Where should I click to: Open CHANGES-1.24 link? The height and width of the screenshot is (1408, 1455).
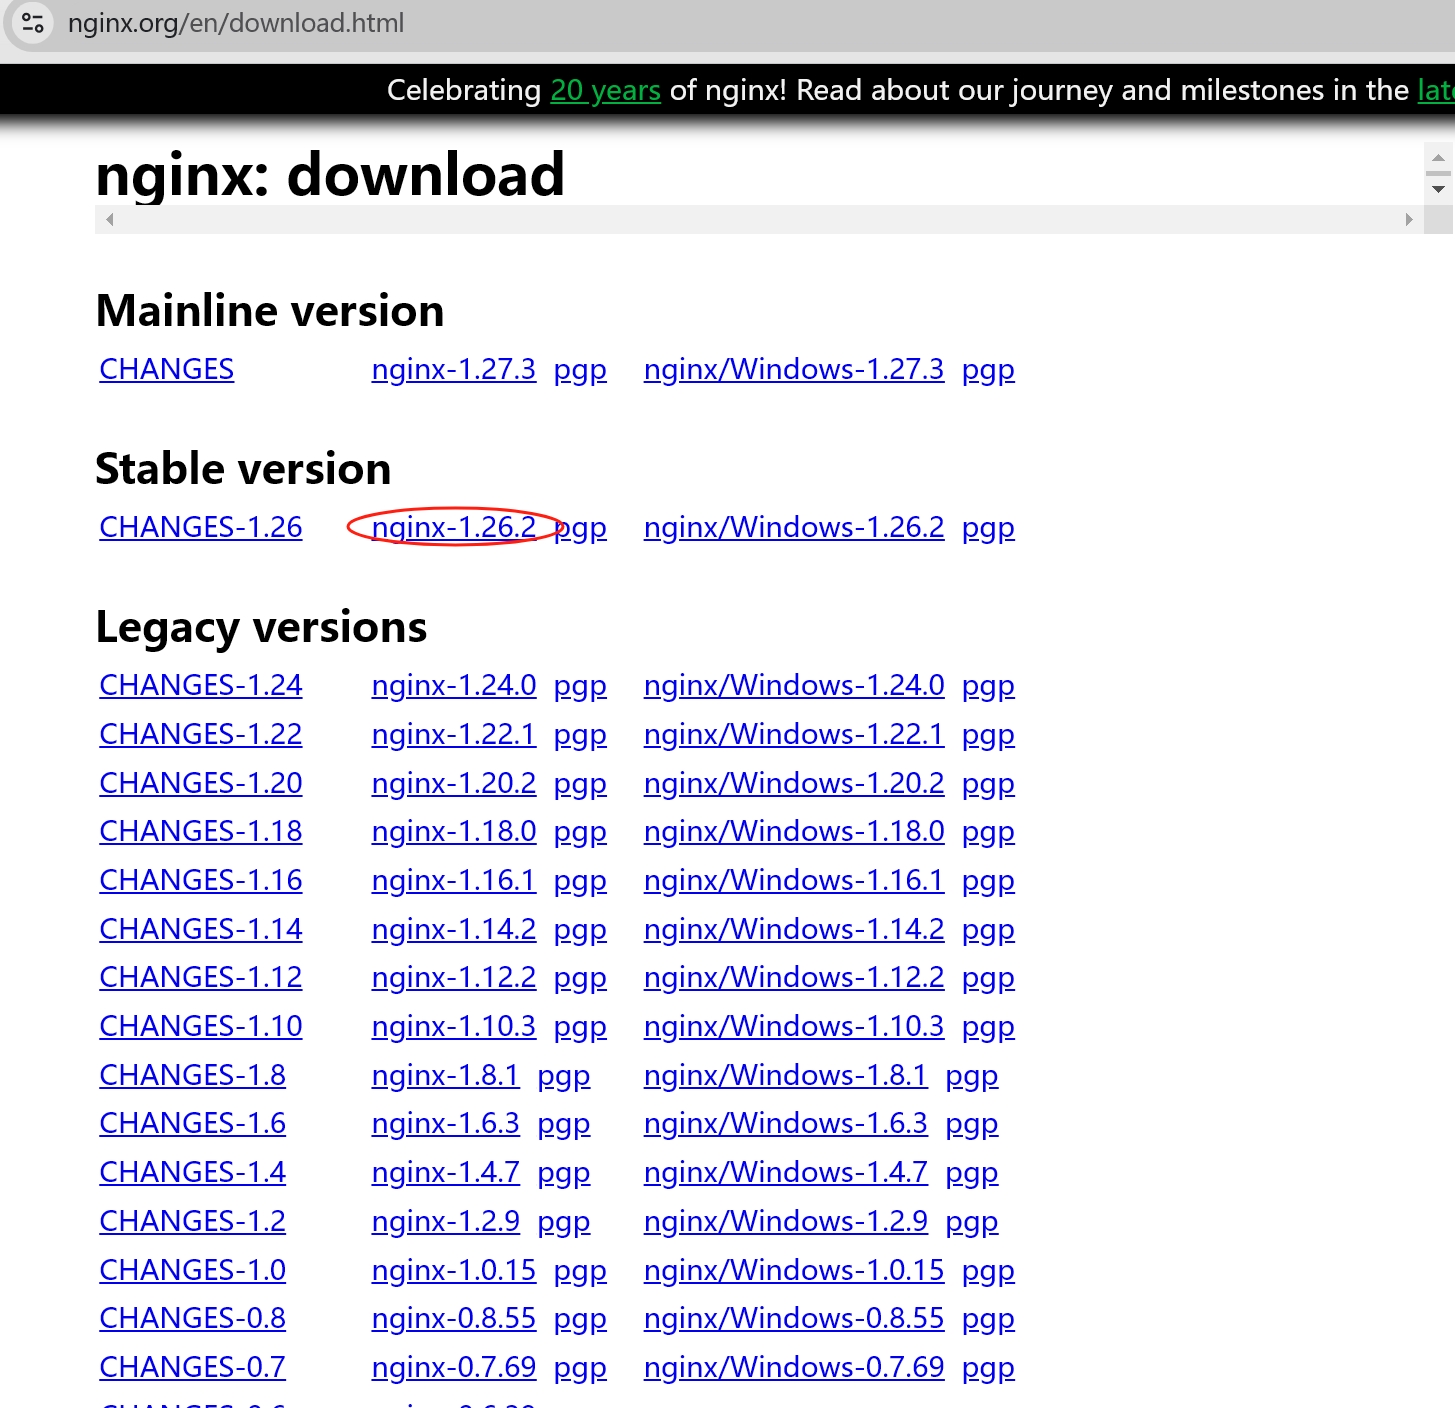tap(201, 685)
